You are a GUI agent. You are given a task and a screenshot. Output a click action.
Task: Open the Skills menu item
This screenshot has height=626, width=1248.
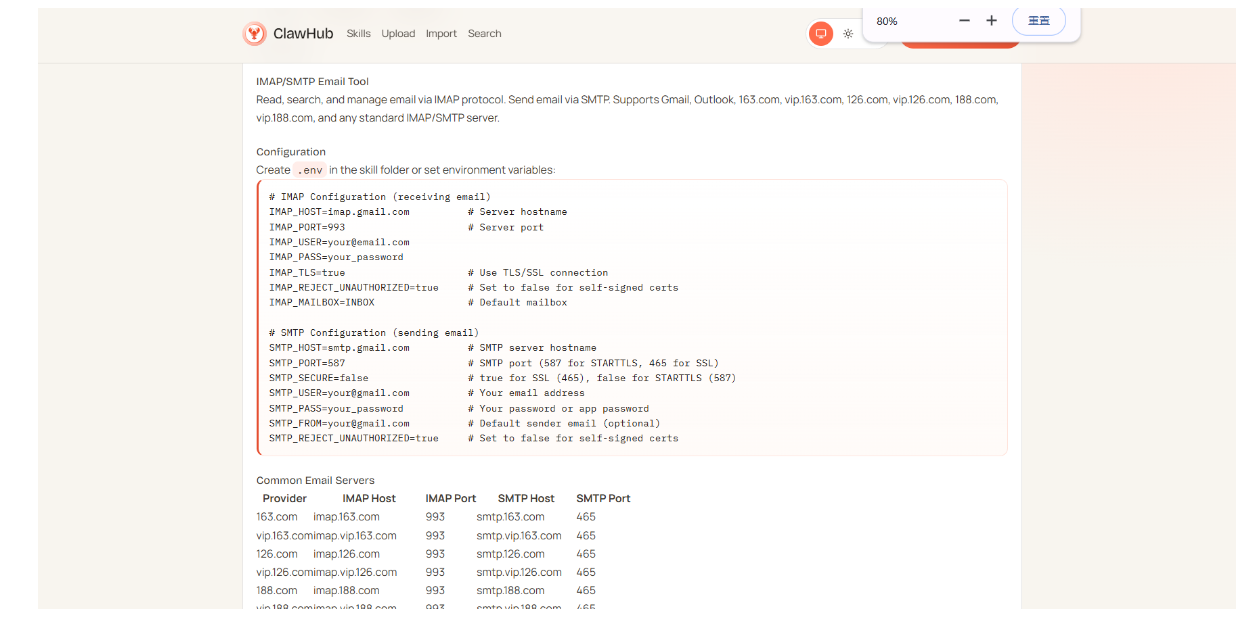point(359,34)
